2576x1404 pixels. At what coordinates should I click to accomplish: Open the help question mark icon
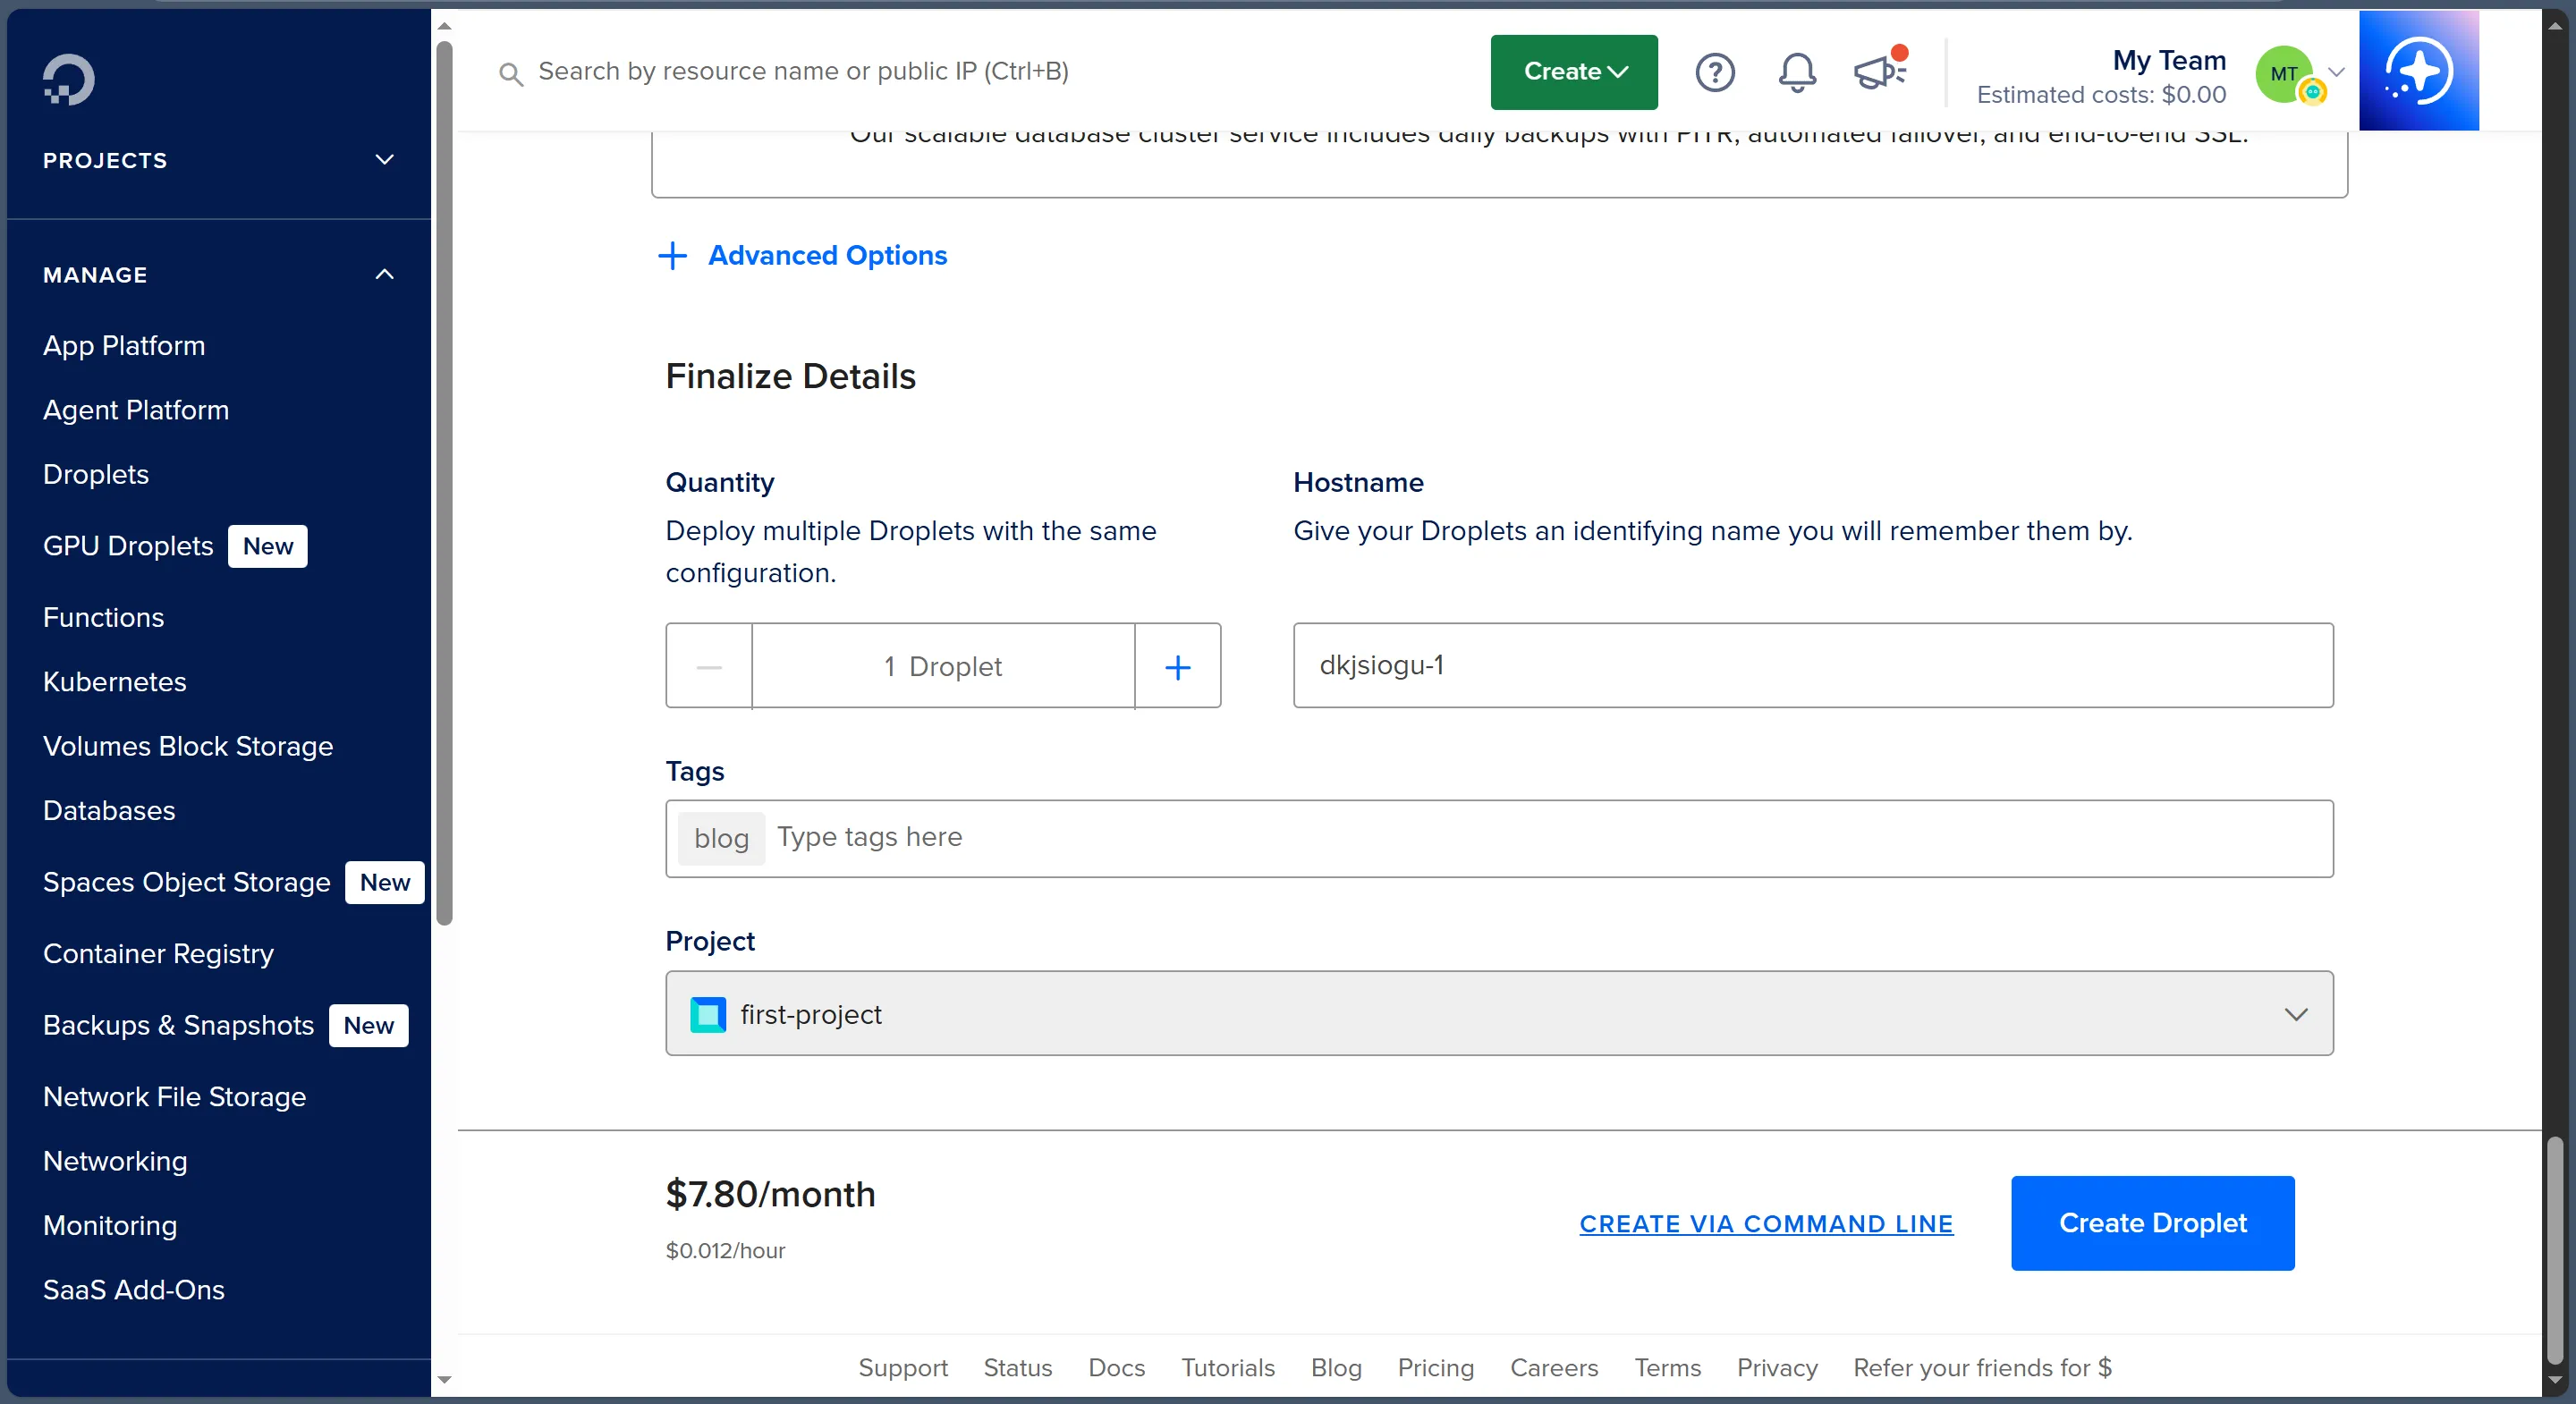[1715, 72]
